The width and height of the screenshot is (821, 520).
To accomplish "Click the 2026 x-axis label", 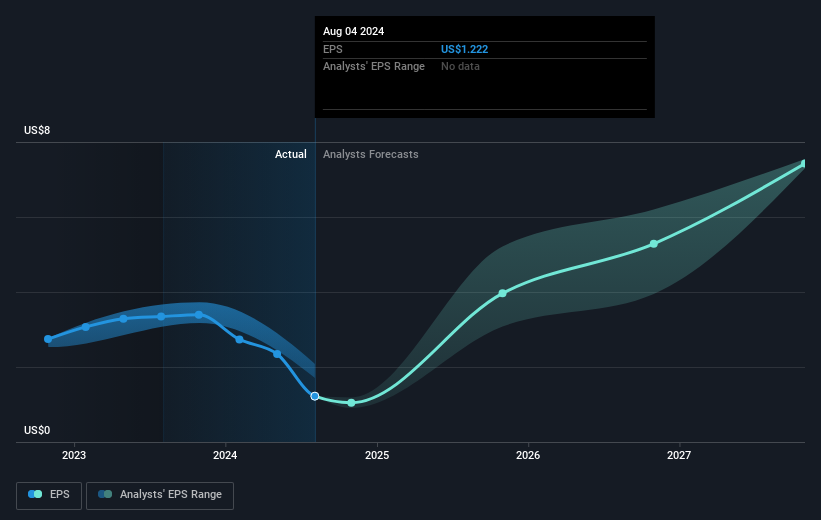I will click(x=528, y=456).
